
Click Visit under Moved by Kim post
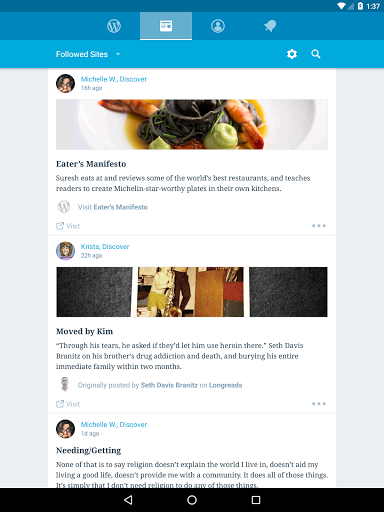[68, 404]
